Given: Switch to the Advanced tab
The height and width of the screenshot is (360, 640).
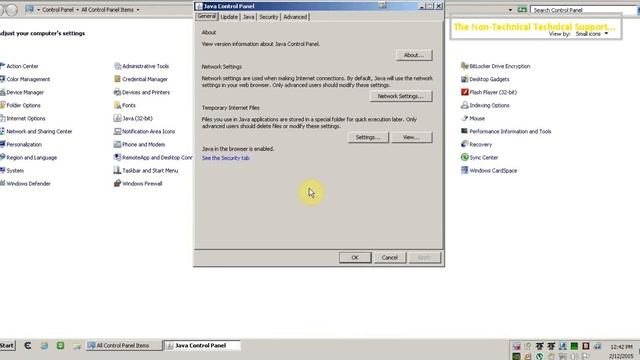Looking at the screenshot, I should click(x=295, y=17).
